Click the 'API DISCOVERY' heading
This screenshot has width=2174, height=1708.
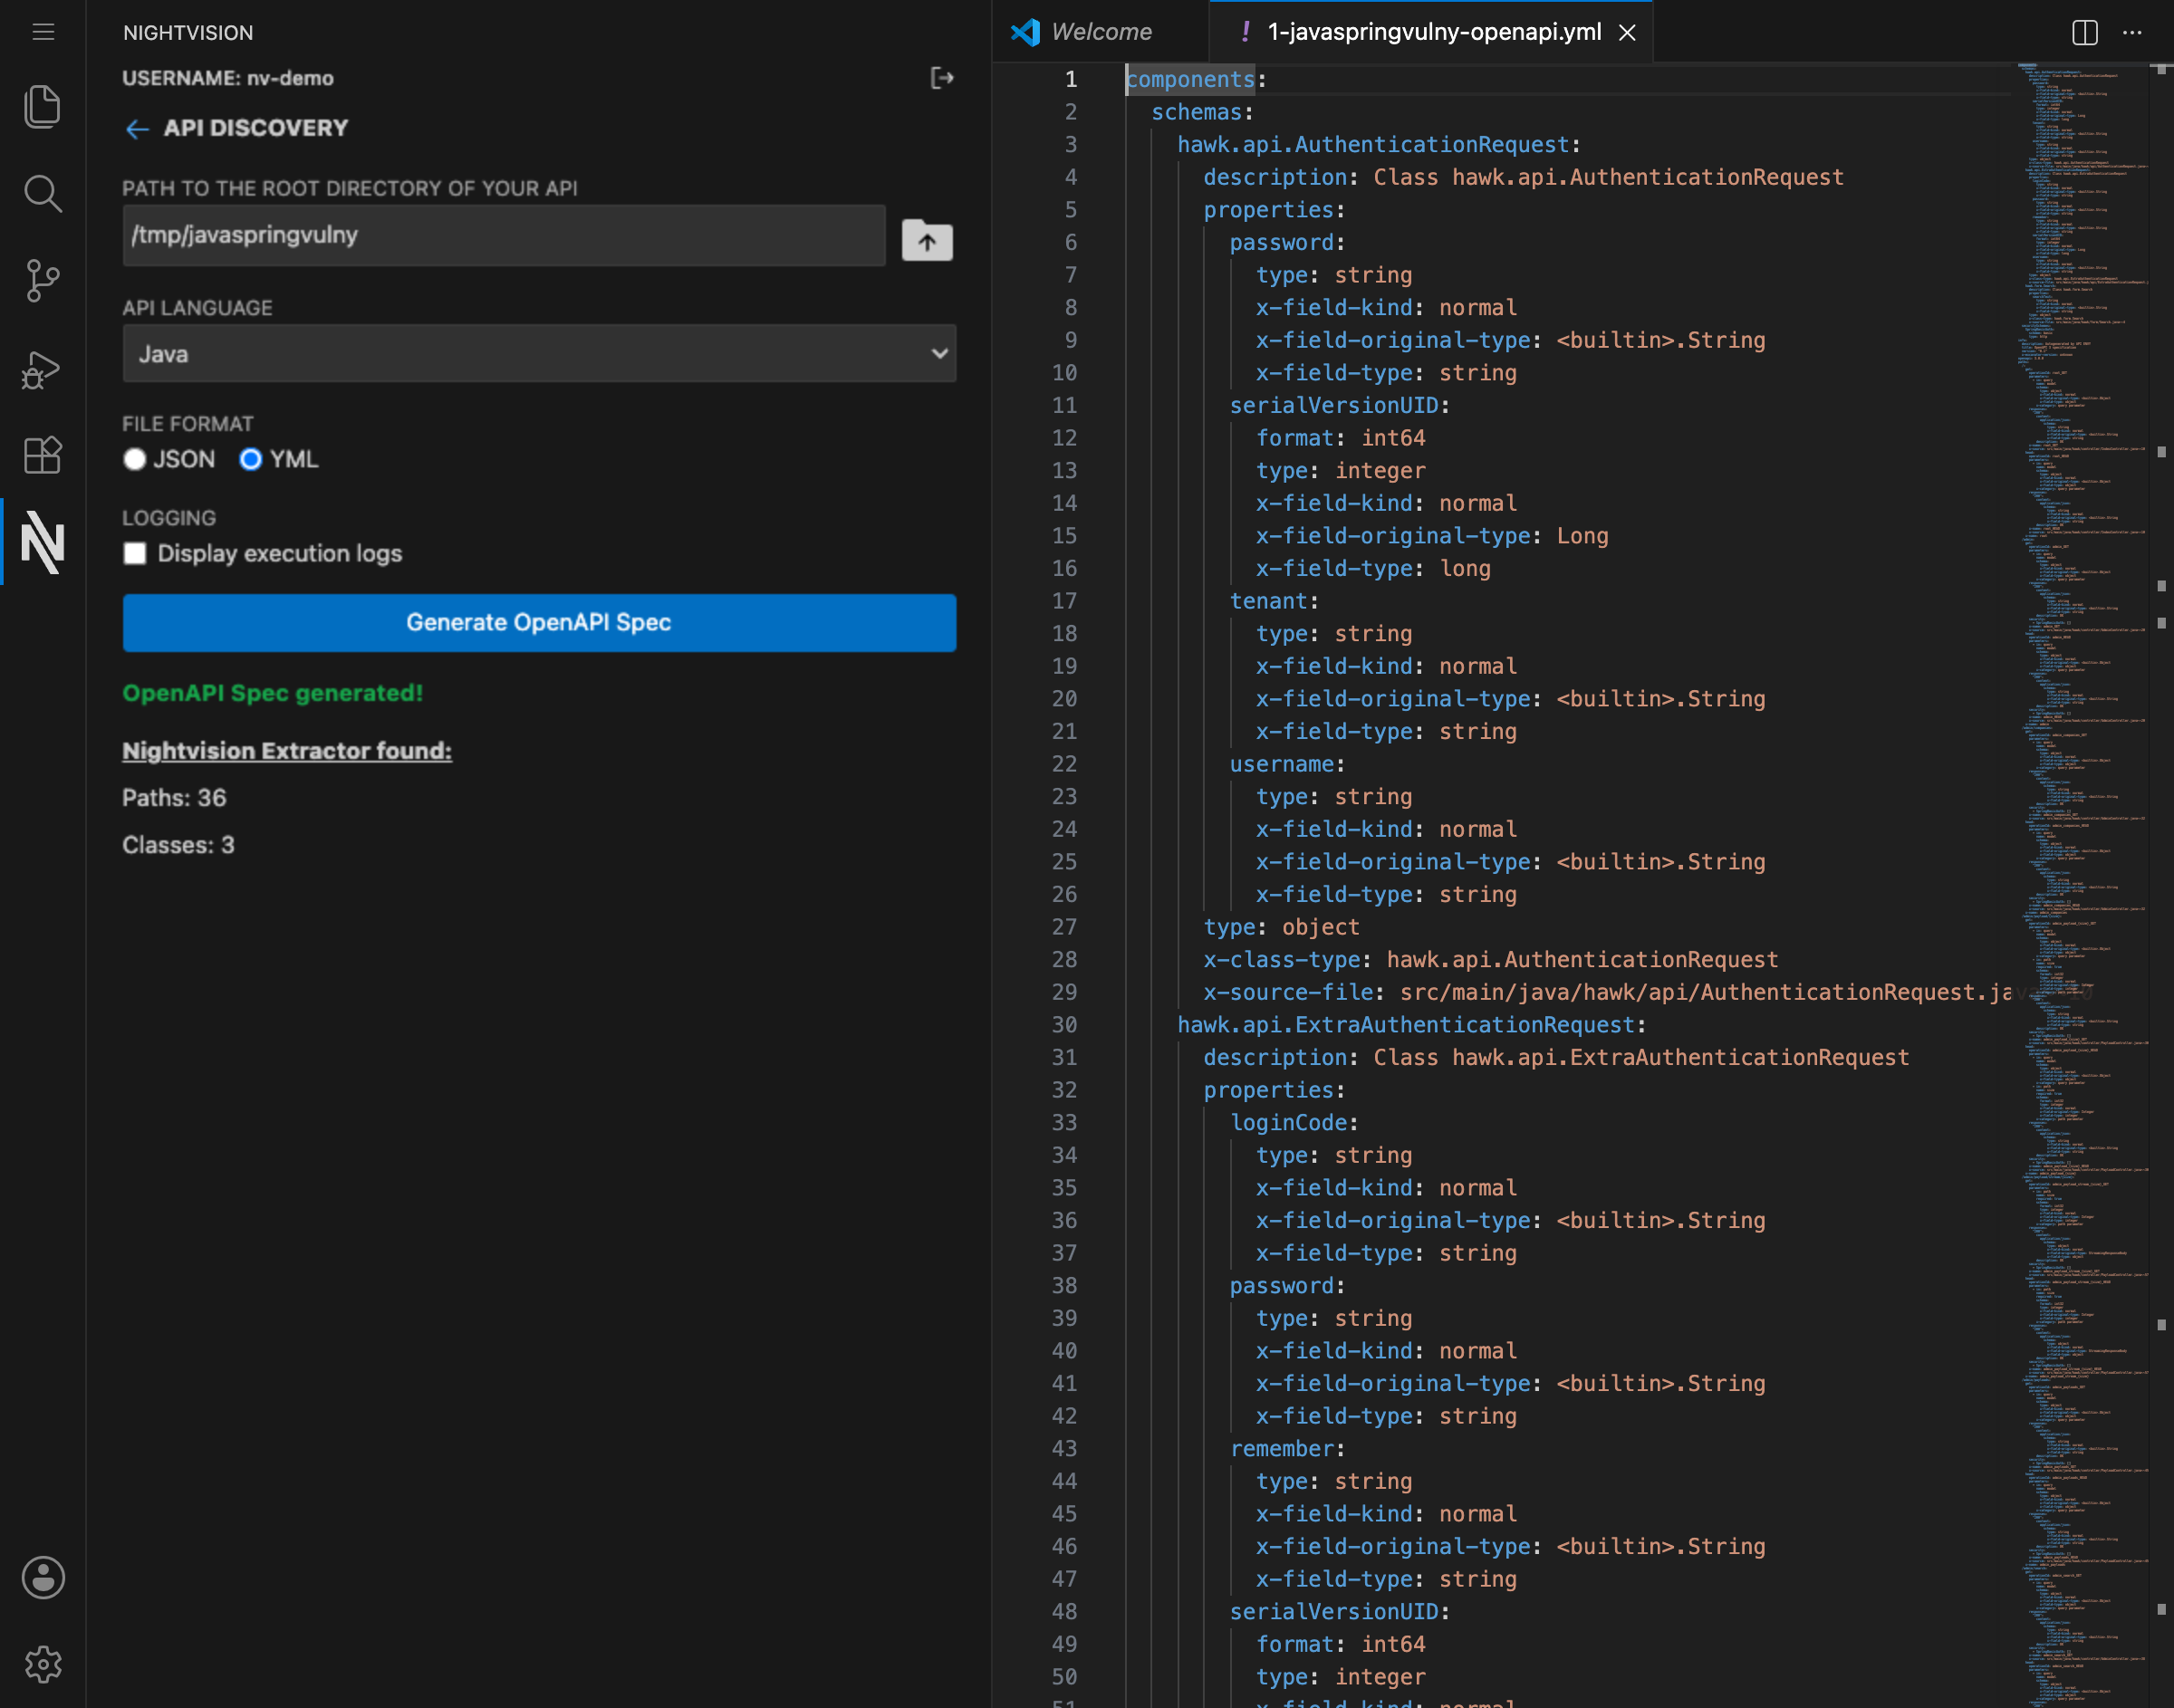point(256,128)
